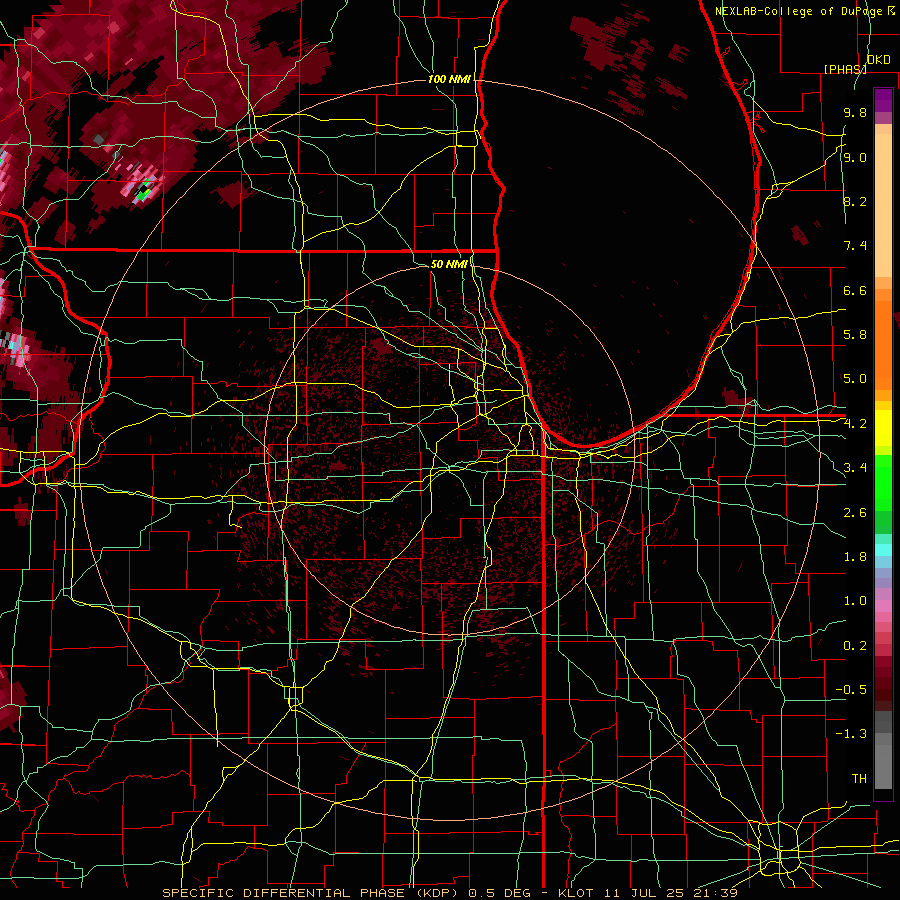Click the 9.0 value on the scale
Image resolution: width=900 pixels, height=900 pixels.
(855, 157)
